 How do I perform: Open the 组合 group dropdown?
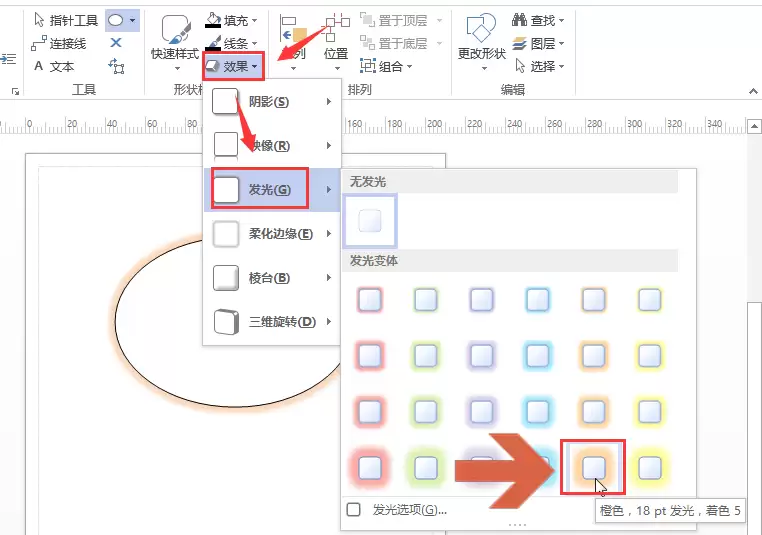386,66
